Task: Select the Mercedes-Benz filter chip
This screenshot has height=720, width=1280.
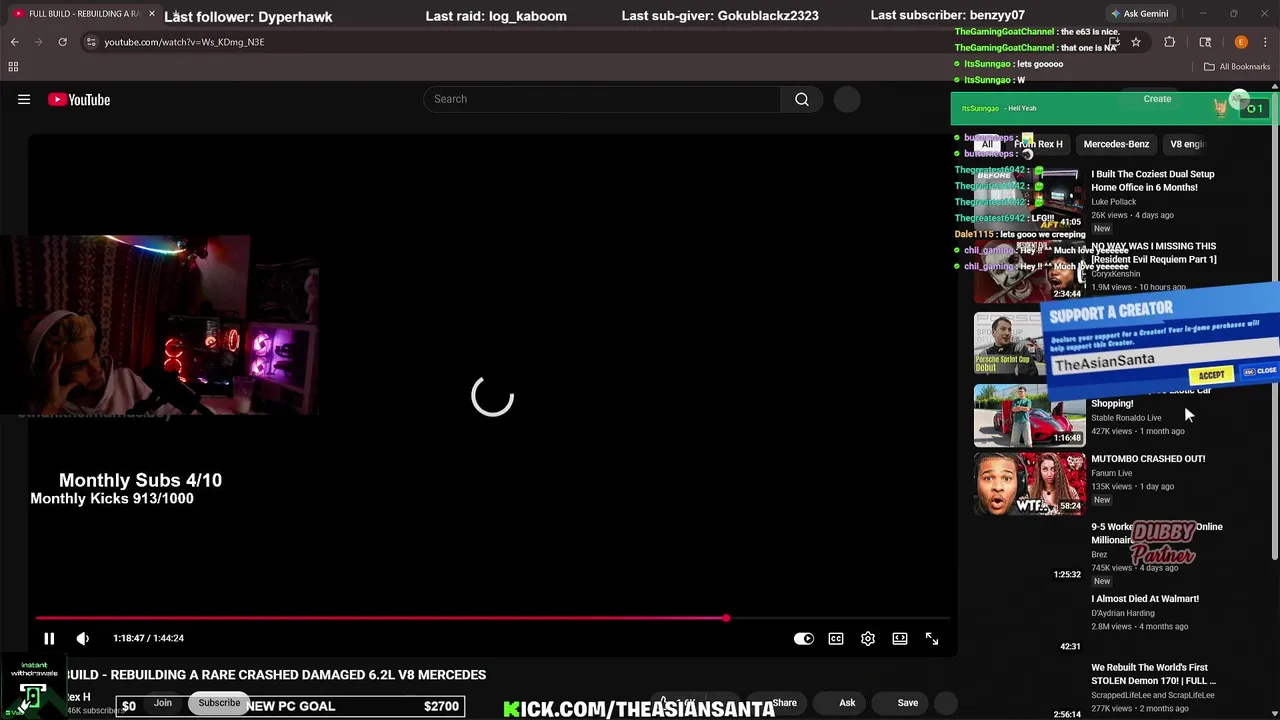Action: (x=1116, y=144)
